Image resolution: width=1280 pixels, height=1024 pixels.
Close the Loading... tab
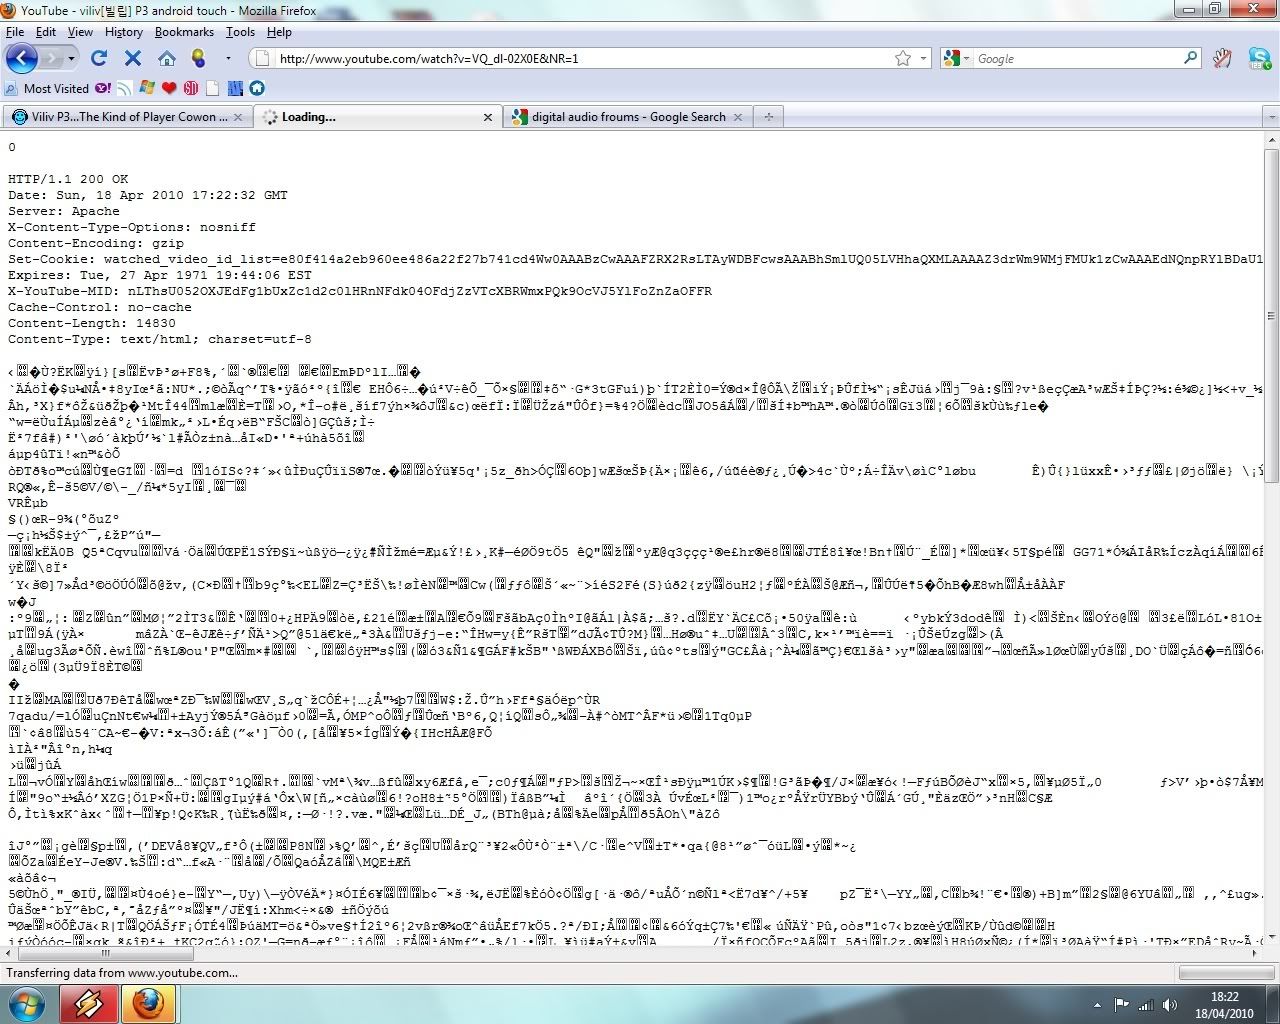click(x=488, y=117)
